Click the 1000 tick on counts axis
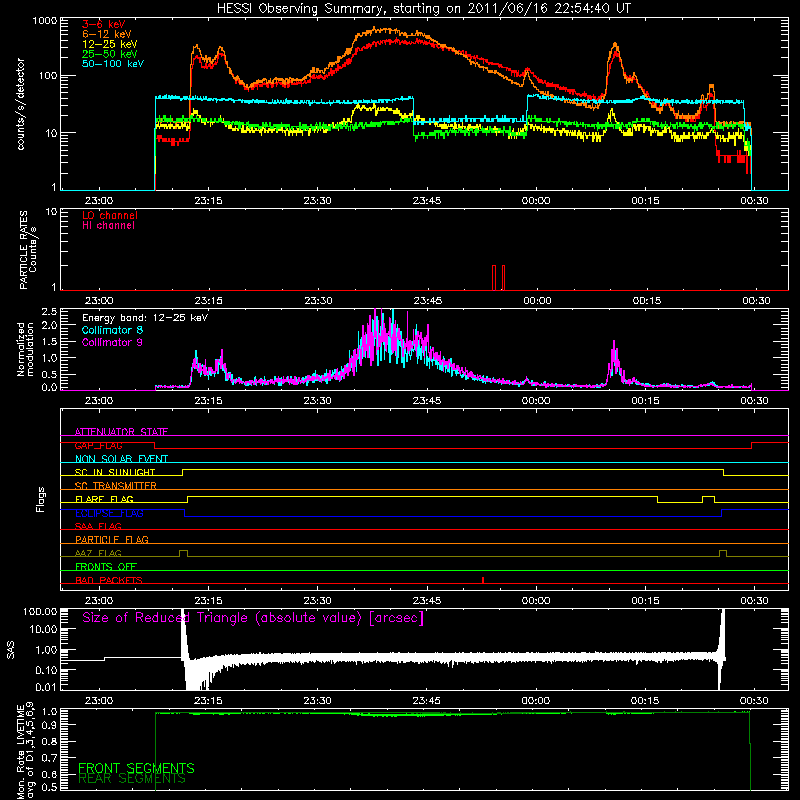 (45, 21)
